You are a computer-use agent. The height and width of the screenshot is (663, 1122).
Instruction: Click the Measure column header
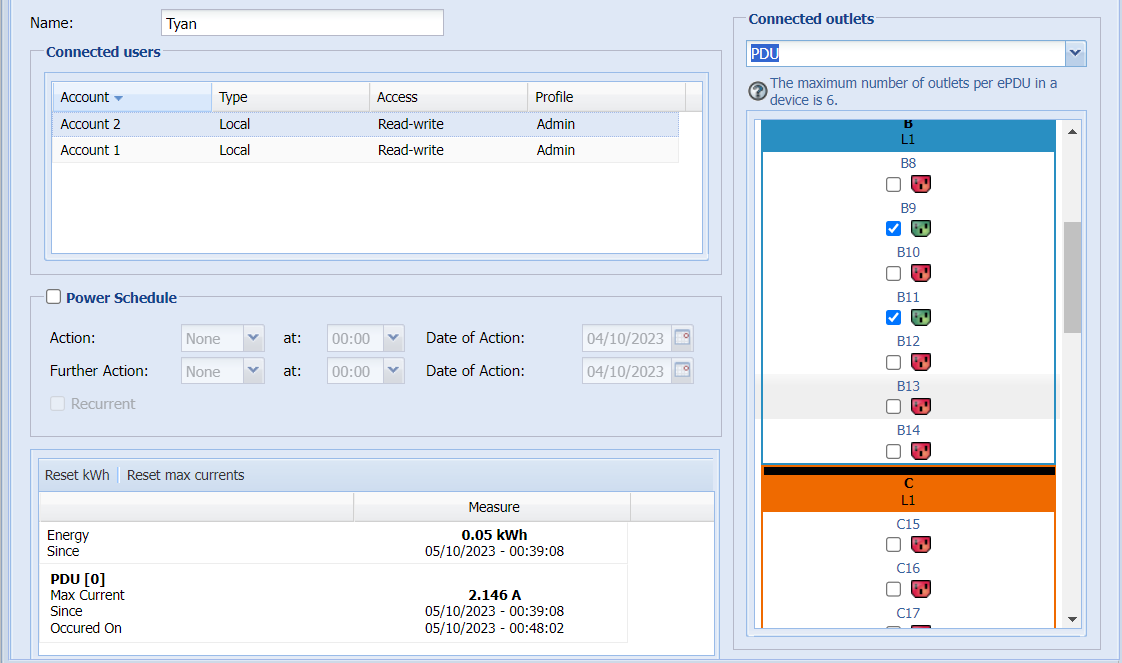pyautogui.click(x=492, y=507)
